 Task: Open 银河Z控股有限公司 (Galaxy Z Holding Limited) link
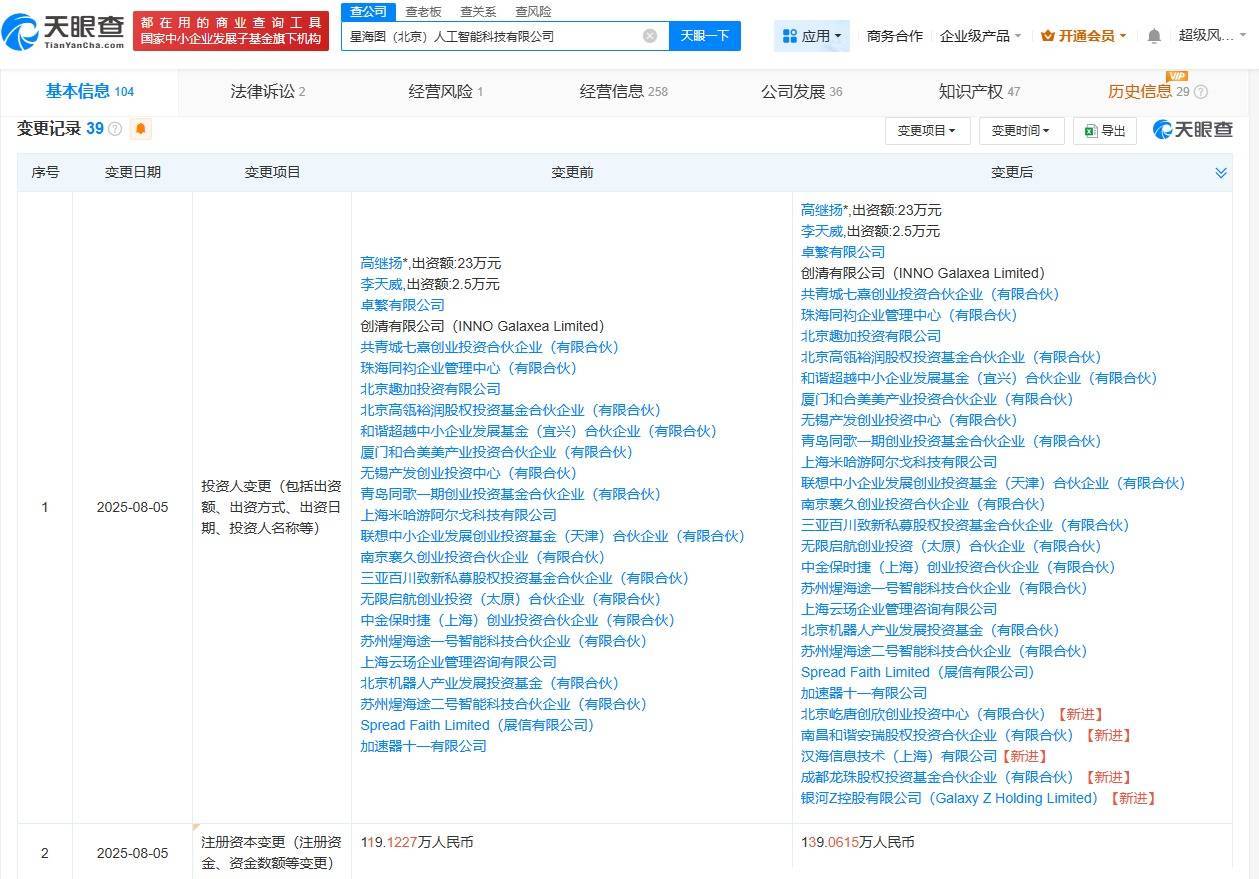click(x=949, y=798)
